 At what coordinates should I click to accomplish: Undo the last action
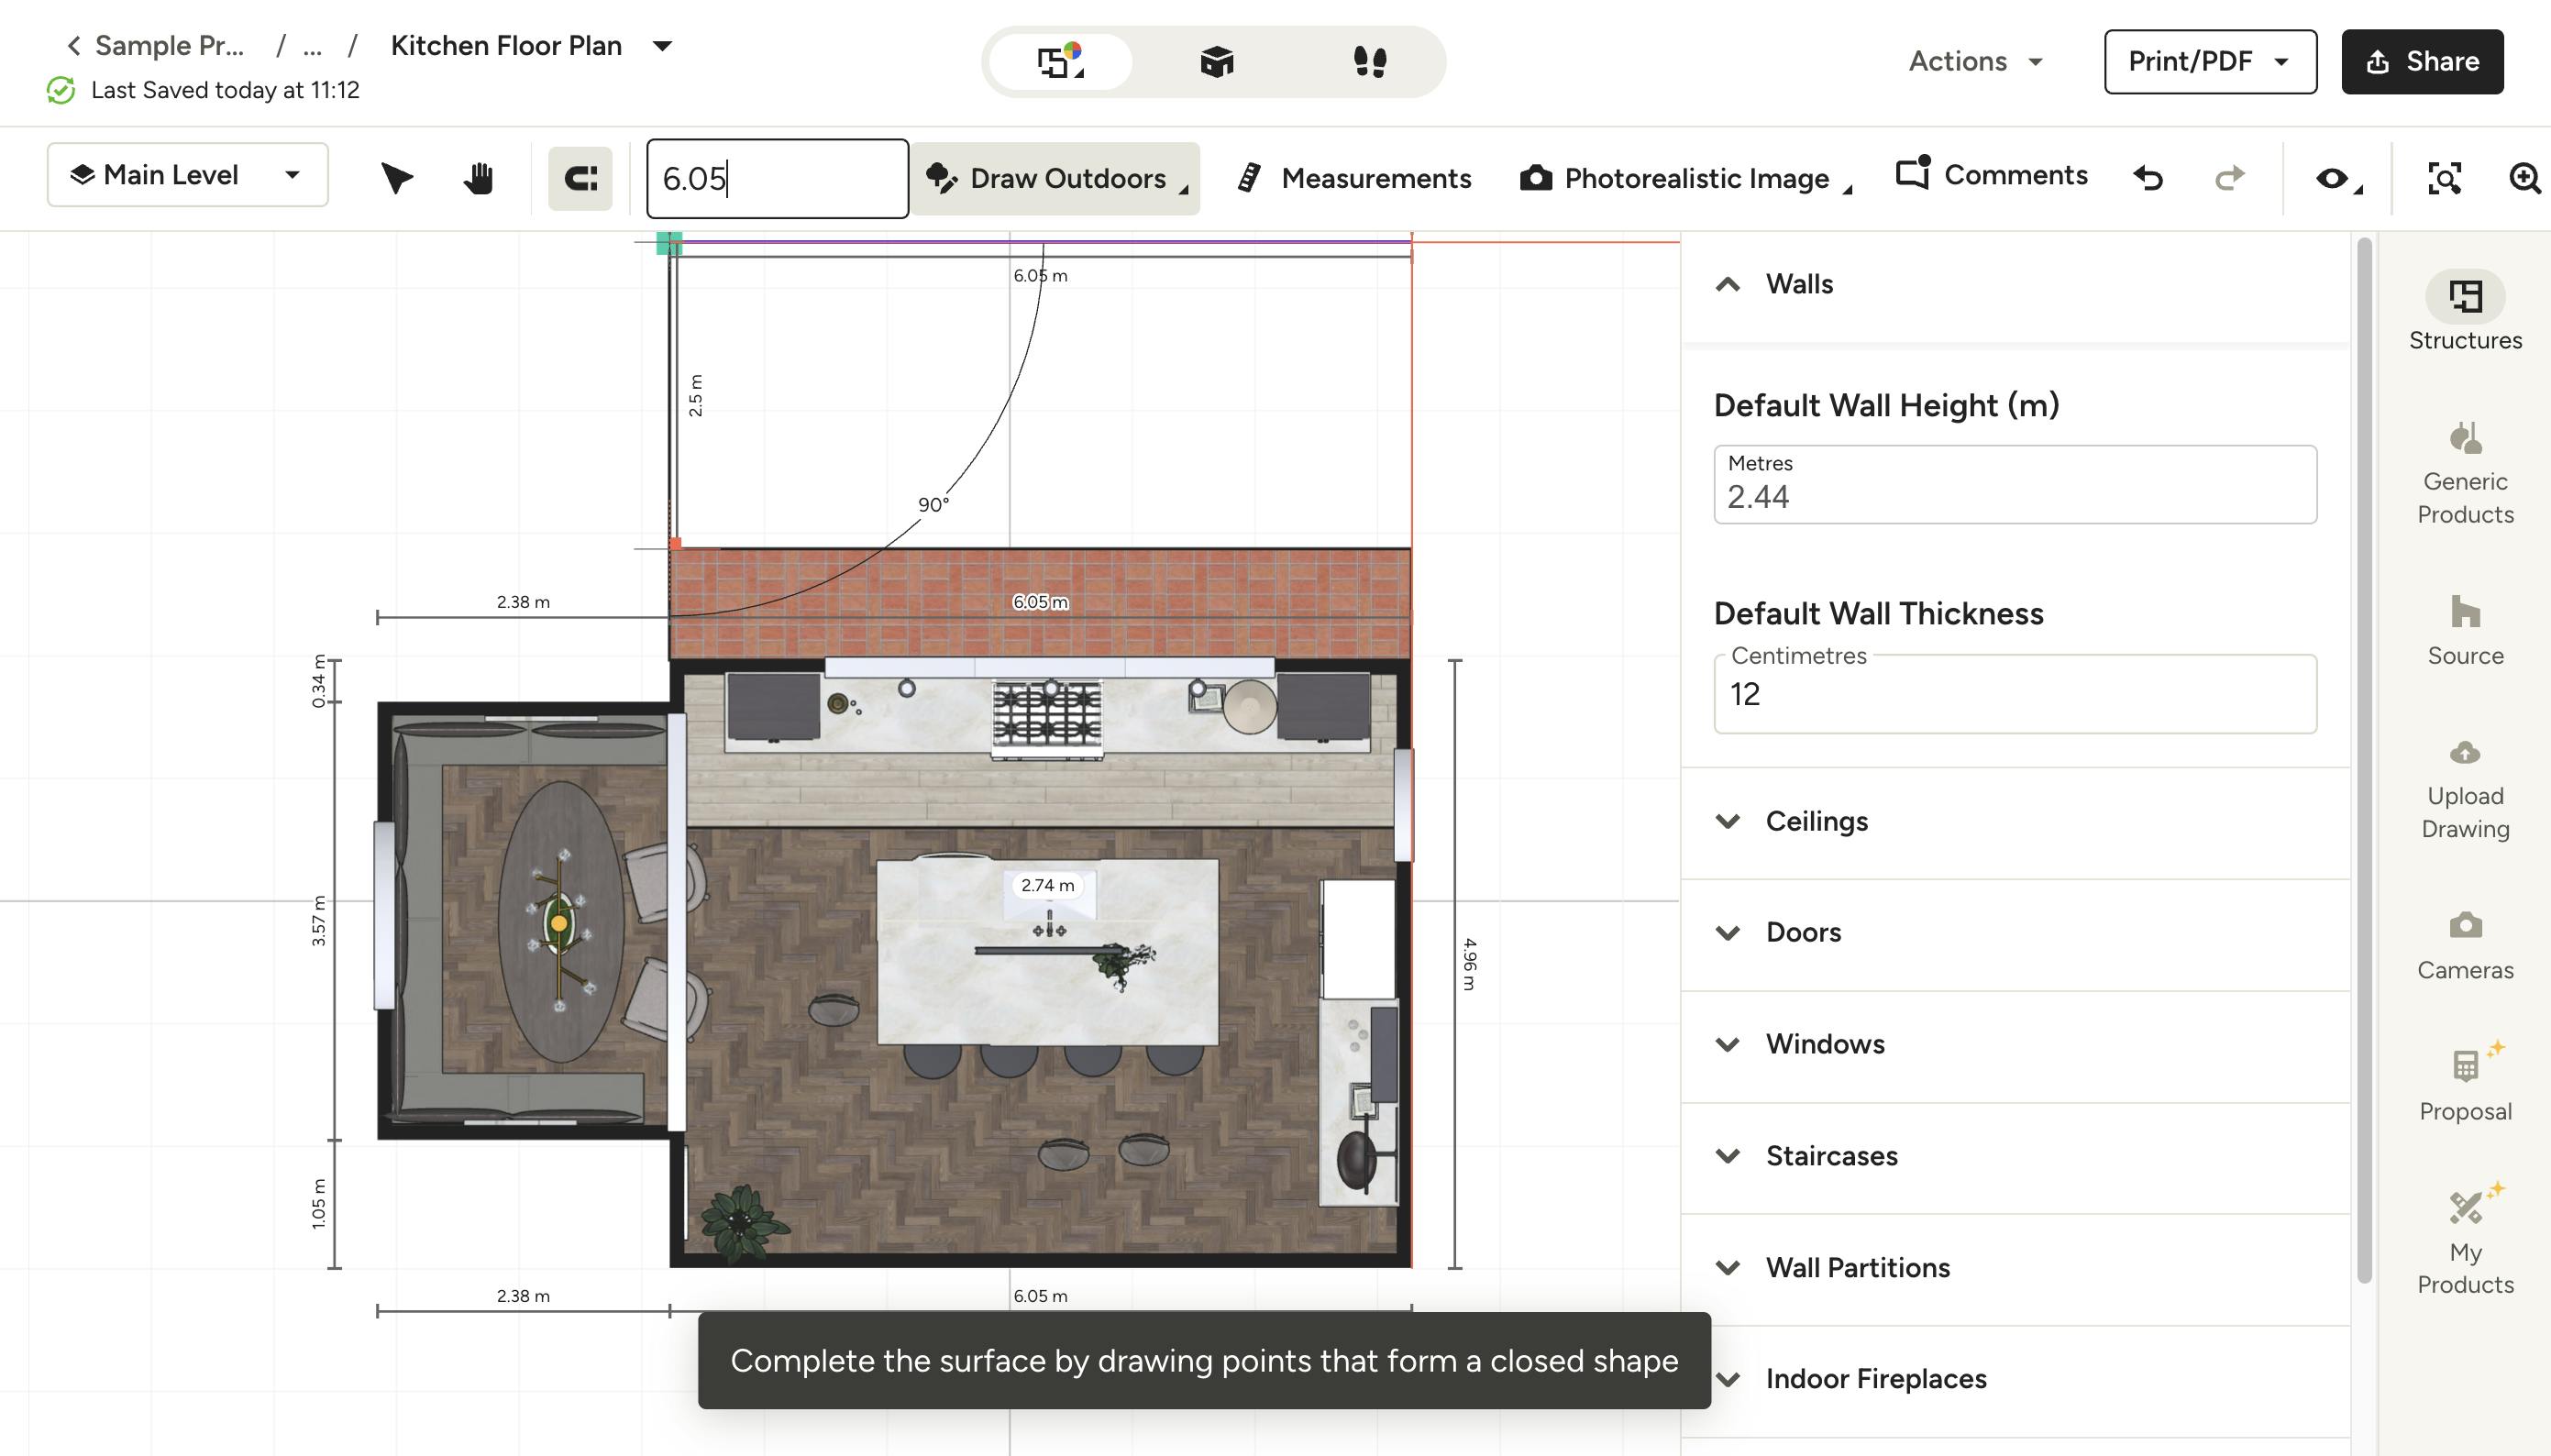pyautogui.click(x=2148, y=178)
